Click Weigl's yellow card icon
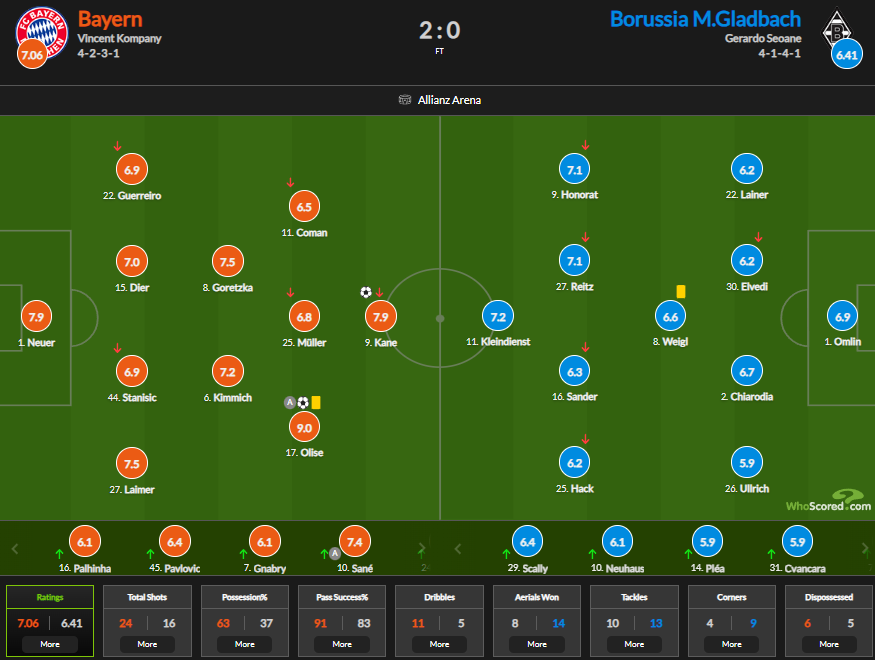This screenshot has width=875, height=660. pos(681,291)
